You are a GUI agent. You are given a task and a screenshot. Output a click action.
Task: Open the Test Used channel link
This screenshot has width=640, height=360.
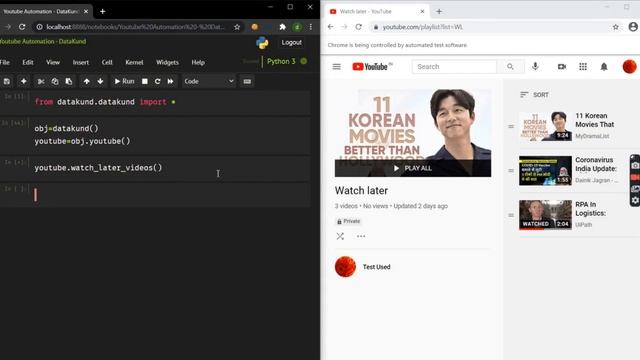[376, 267]
